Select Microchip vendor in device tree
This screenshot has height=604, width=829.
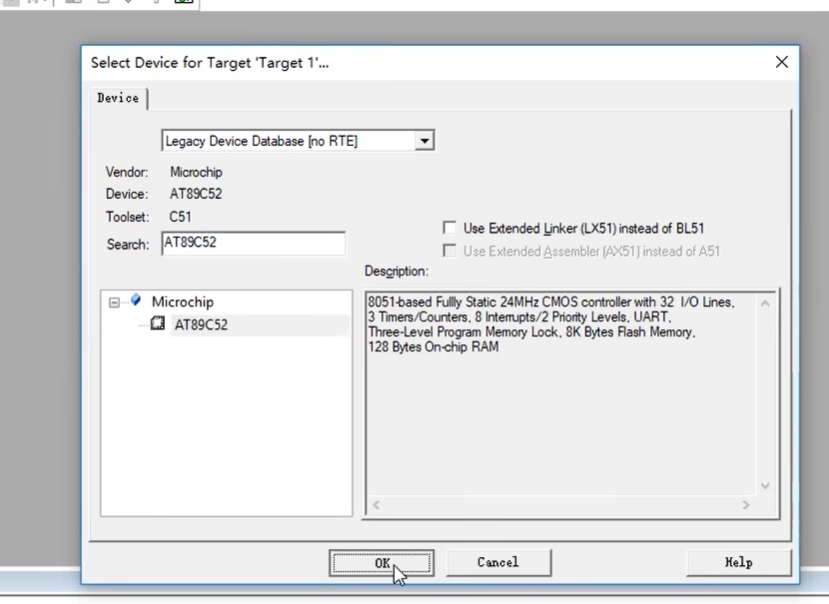[183, 302]
